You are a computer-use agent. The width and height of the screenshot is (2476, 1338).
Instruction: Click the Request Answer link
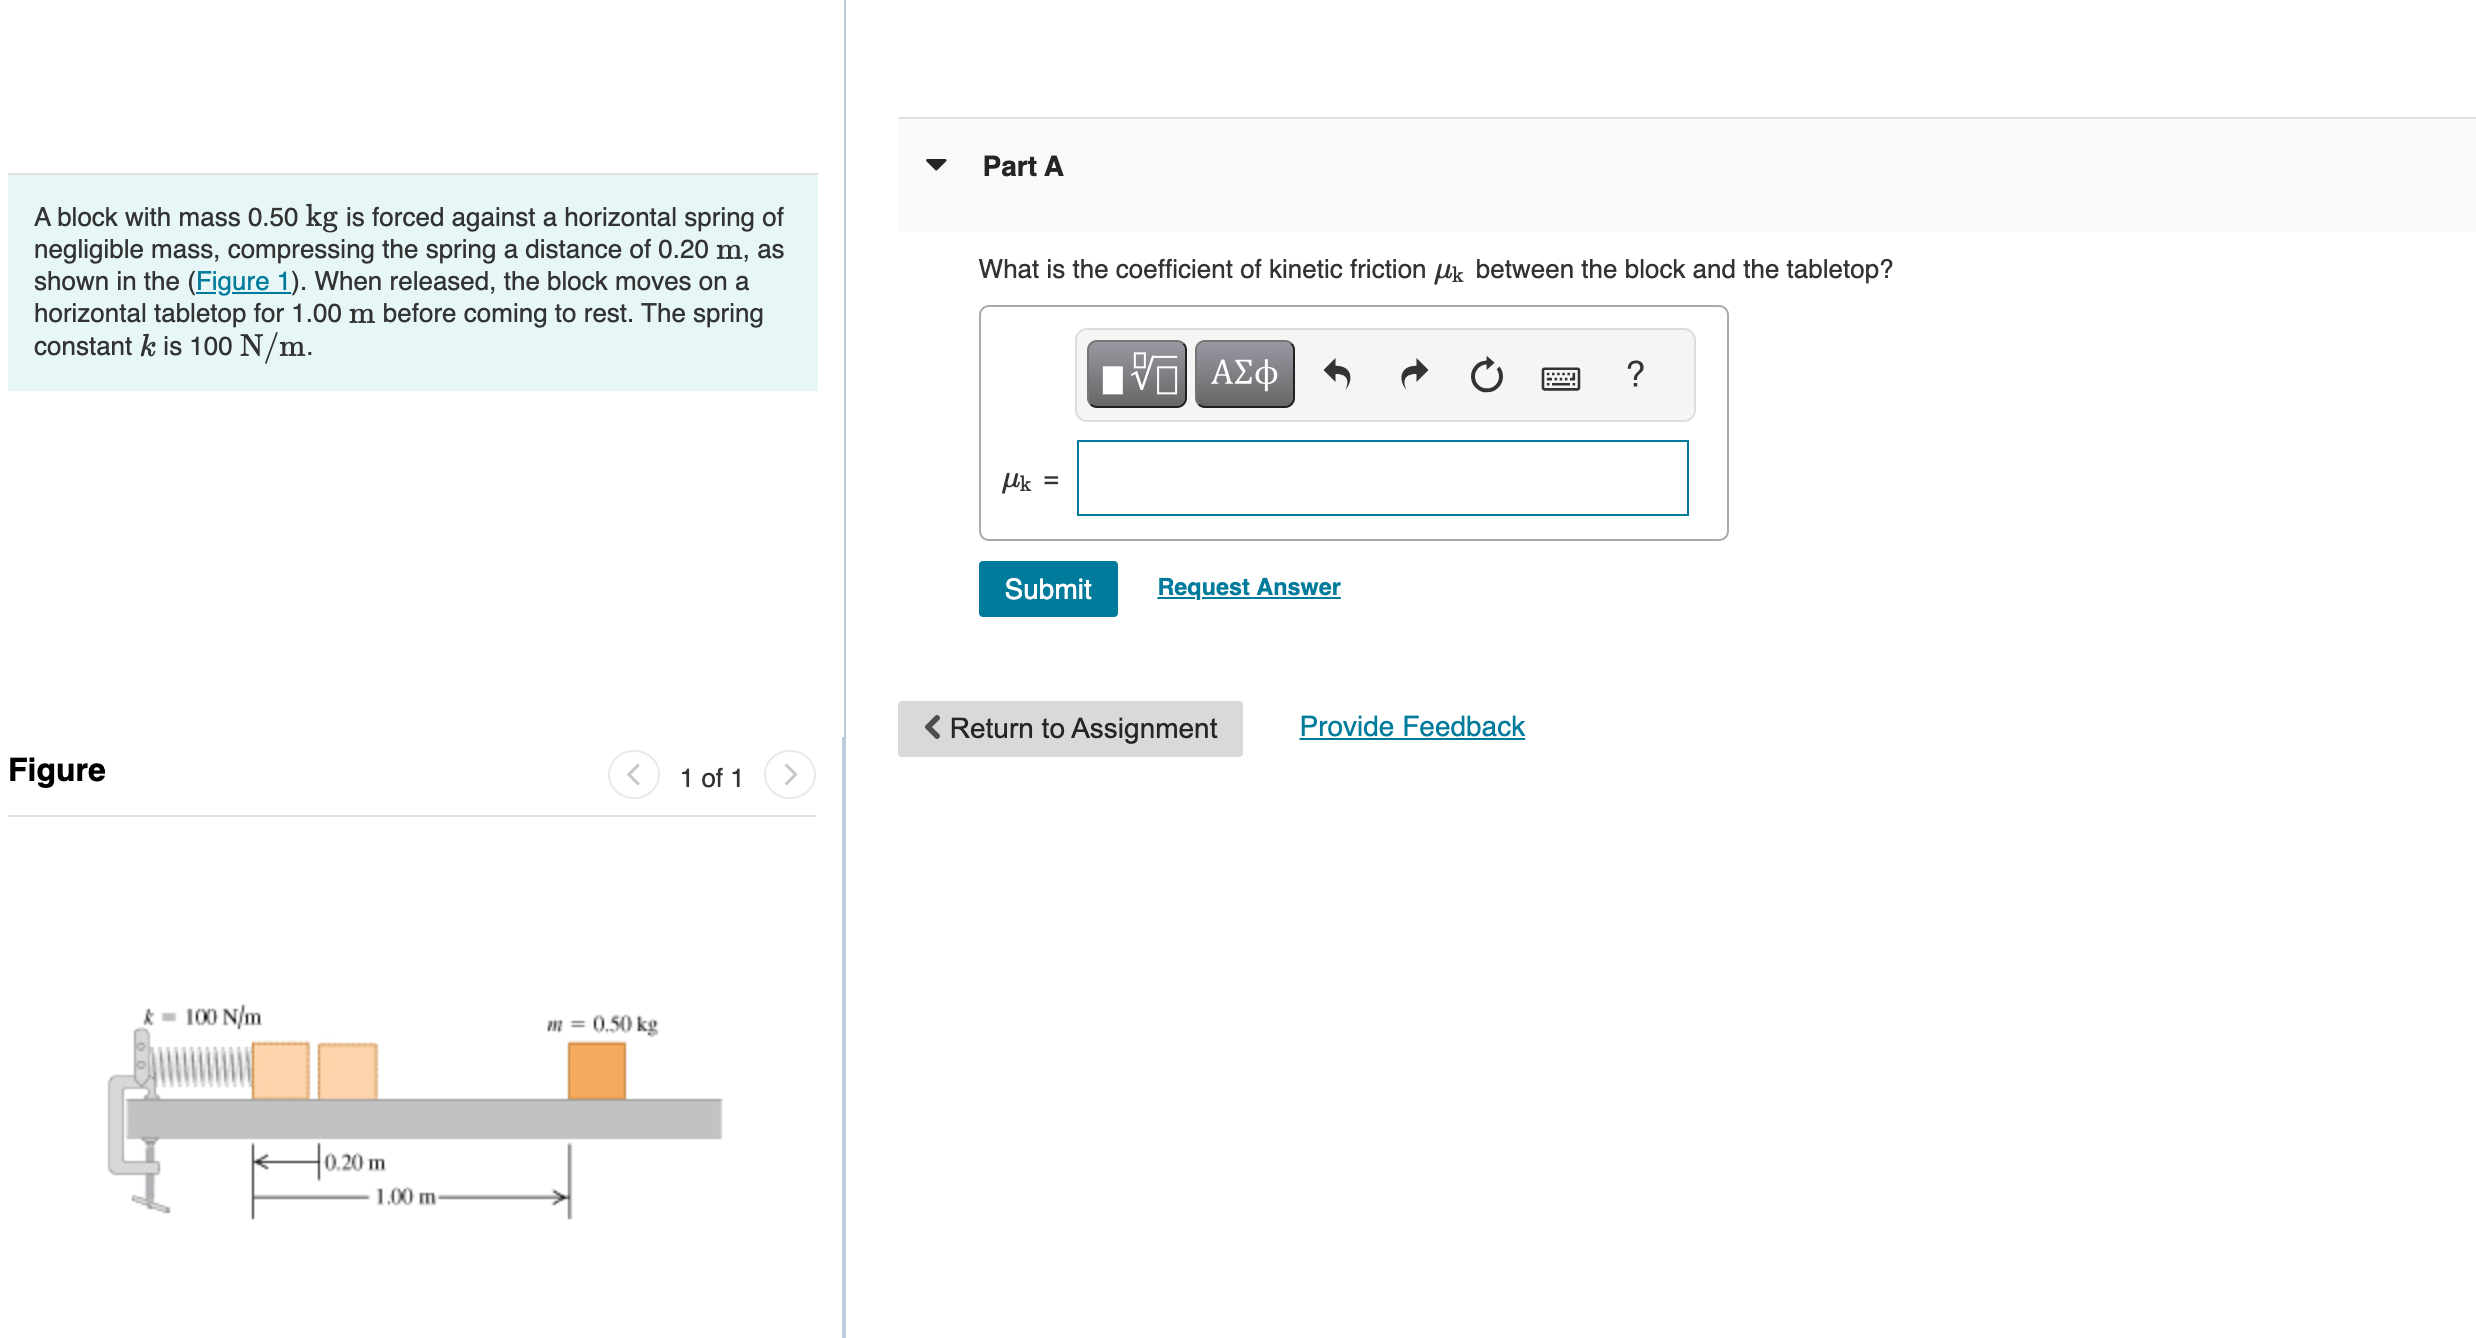tap(1247, 587)
